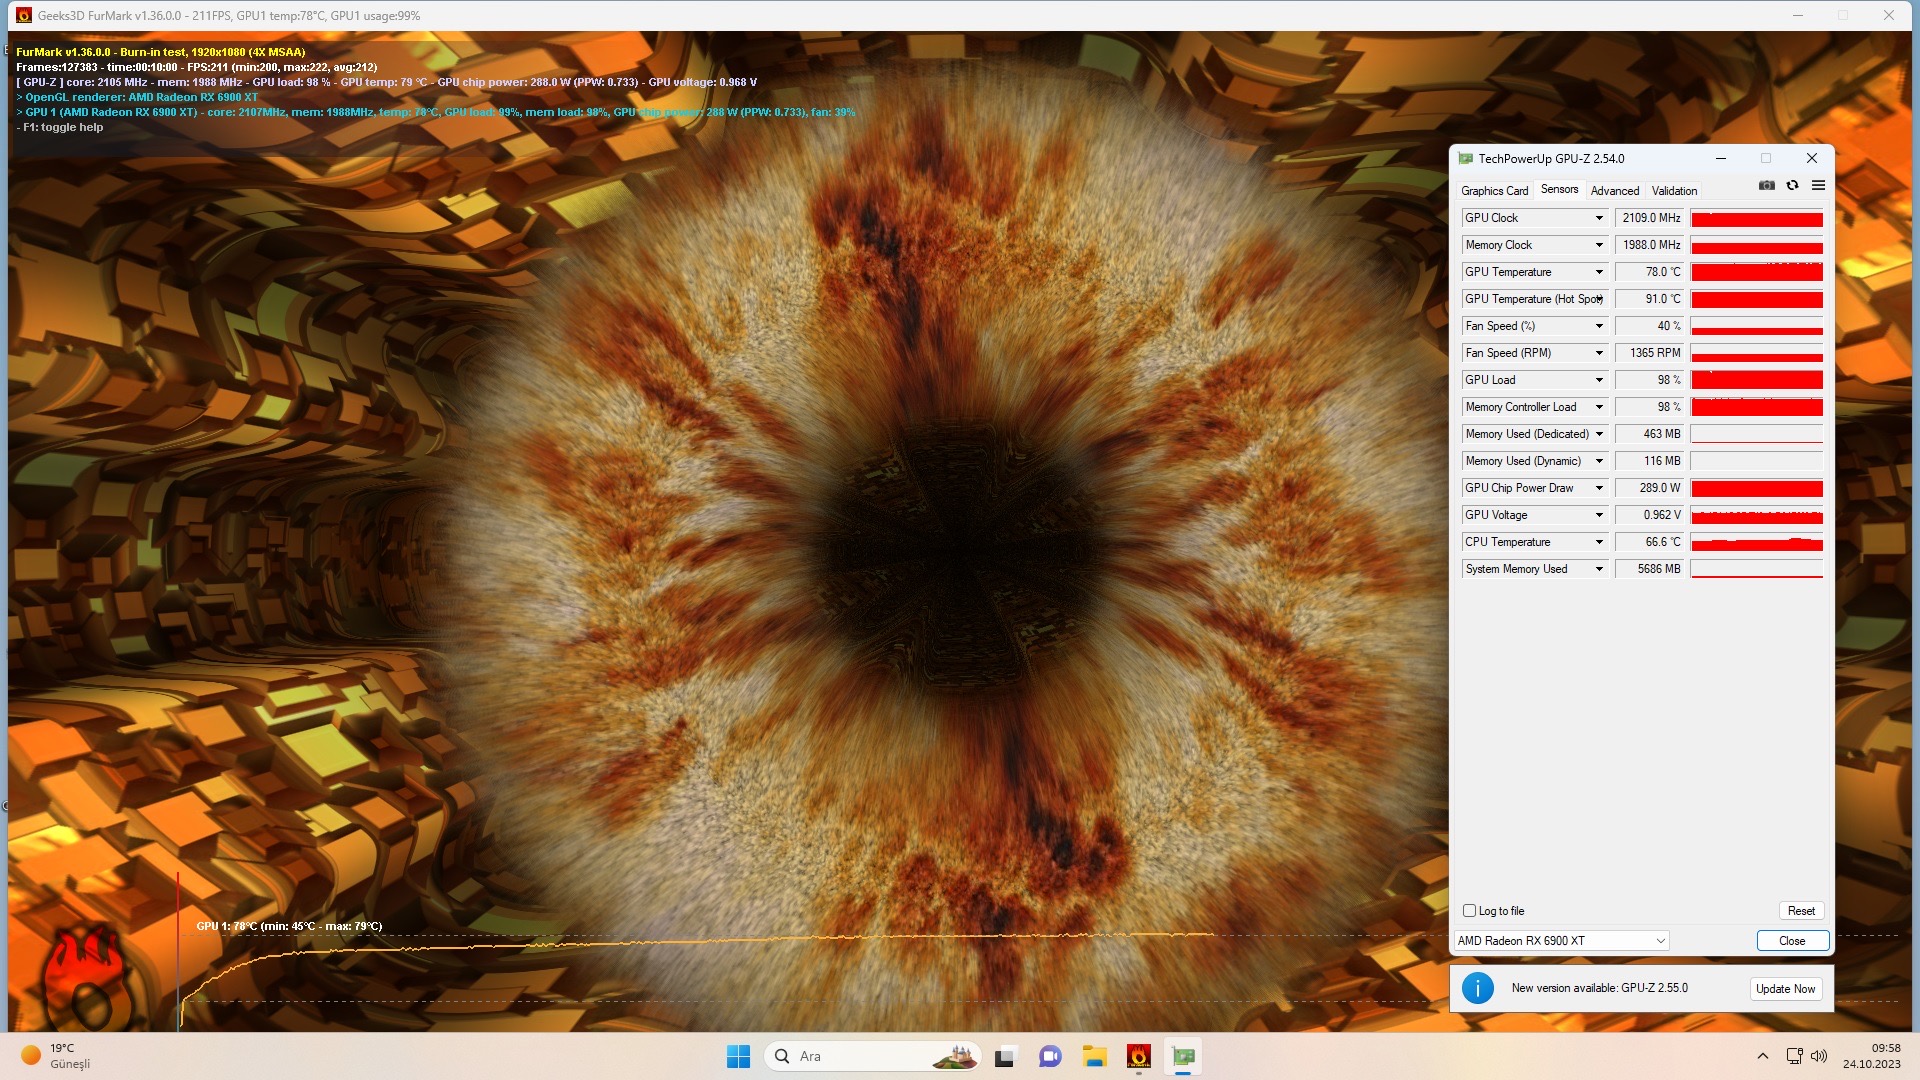
Task: Switch to the Advanced tab
Action: (x=1614, y=191)
